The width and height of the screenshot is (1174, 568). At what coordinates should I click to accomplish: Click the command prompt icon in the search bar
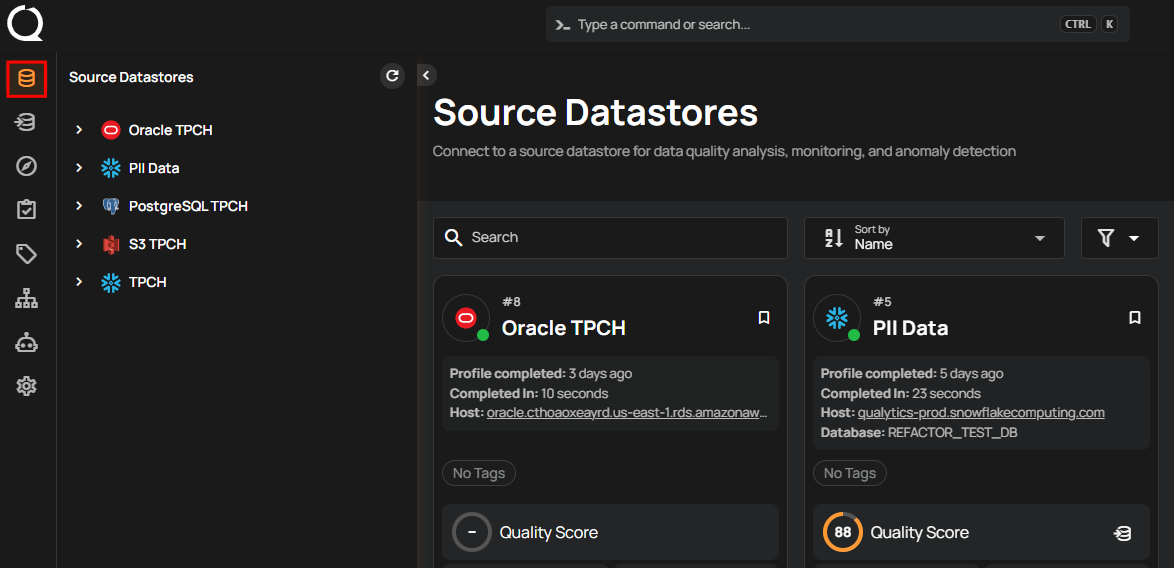[x=562, y=25]
